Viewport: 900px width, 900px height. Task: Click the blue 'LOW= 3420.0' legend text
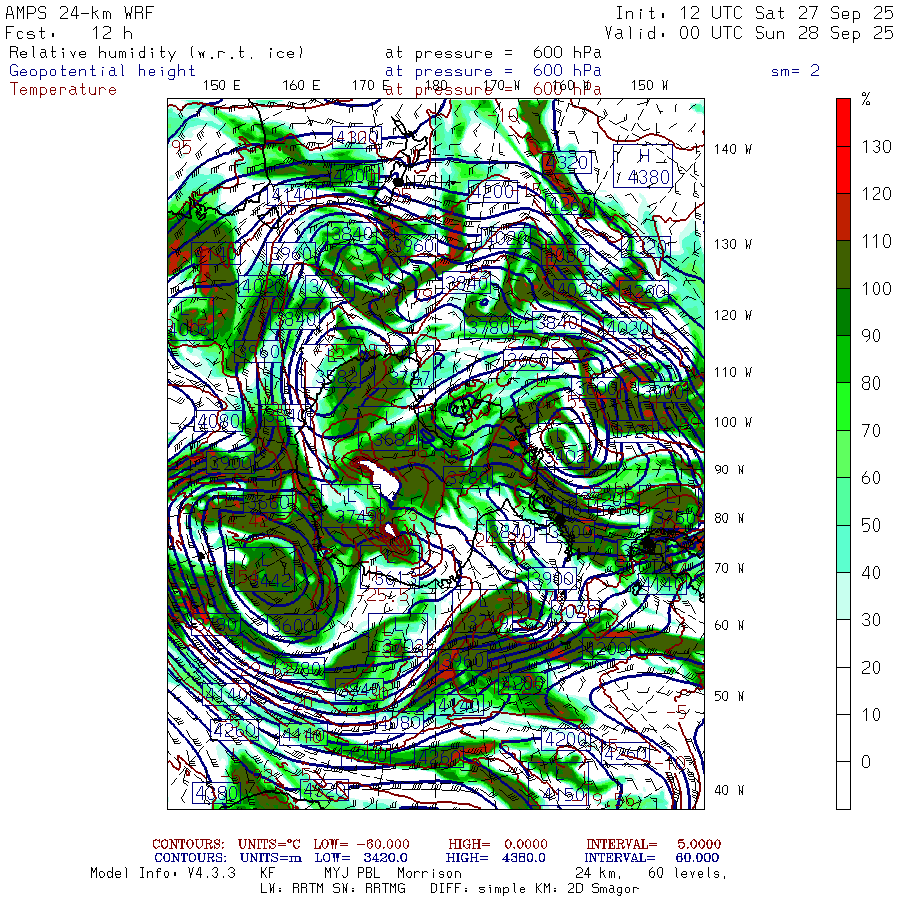point(361,858)
